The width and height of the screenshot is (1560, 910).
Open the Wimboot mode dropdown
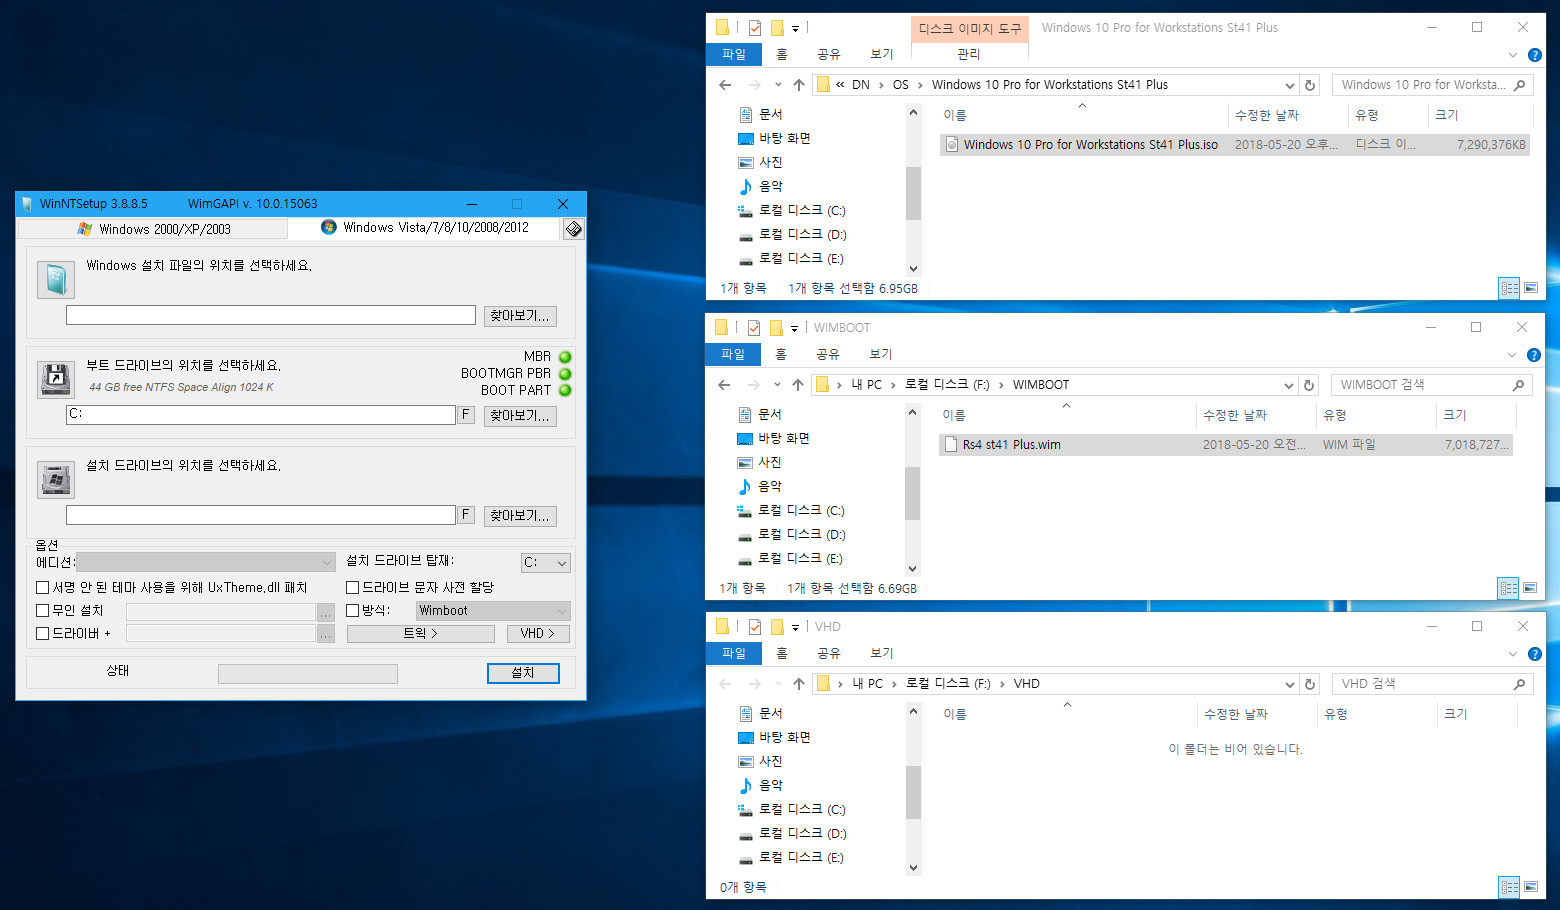[x=493, y=611]
